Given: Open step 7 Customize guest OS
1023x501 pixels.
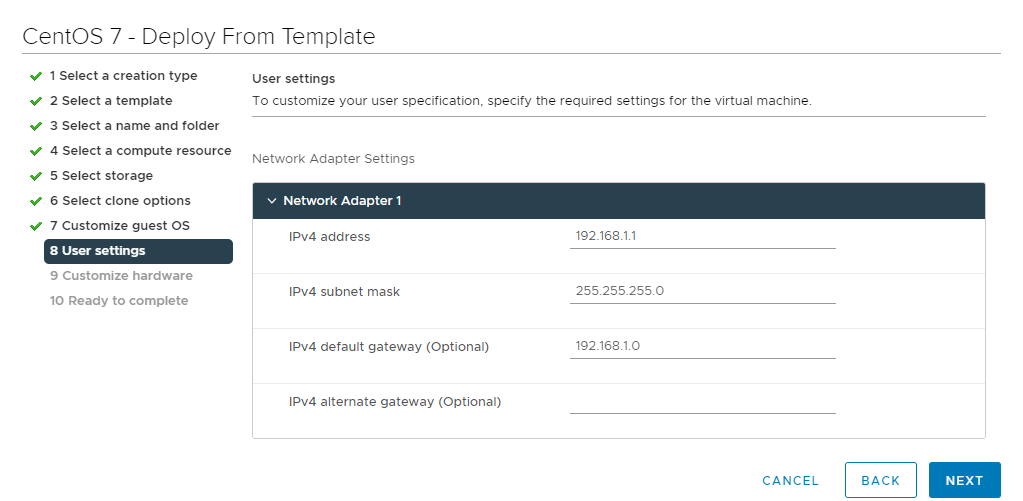Looking at the screenshot, I should point(119,226).
